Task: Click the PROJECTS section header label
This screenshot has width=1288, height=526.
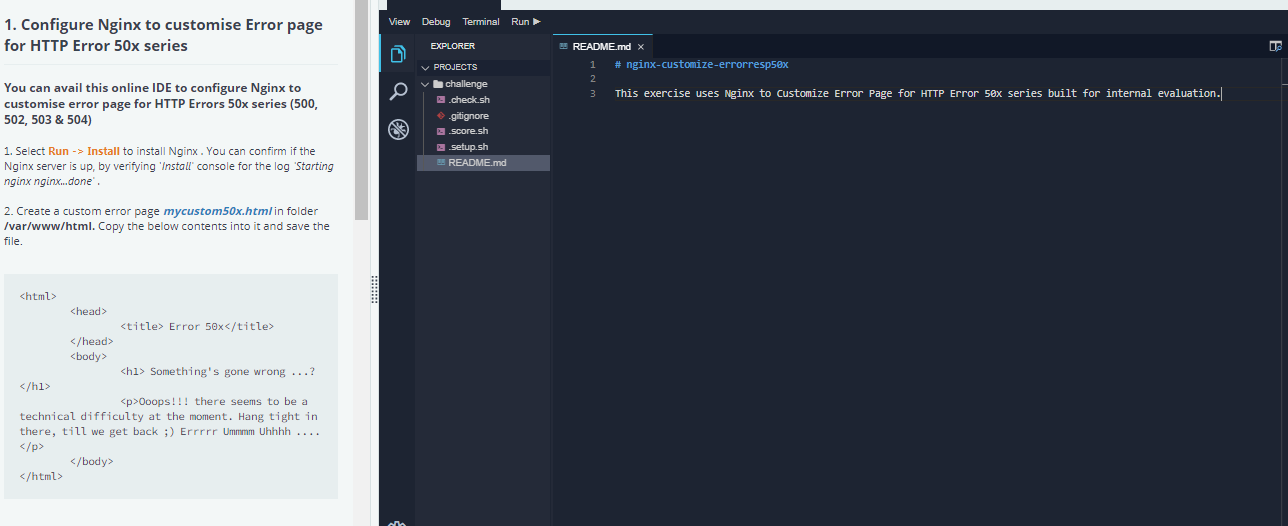Action: (x=455, y=67)
